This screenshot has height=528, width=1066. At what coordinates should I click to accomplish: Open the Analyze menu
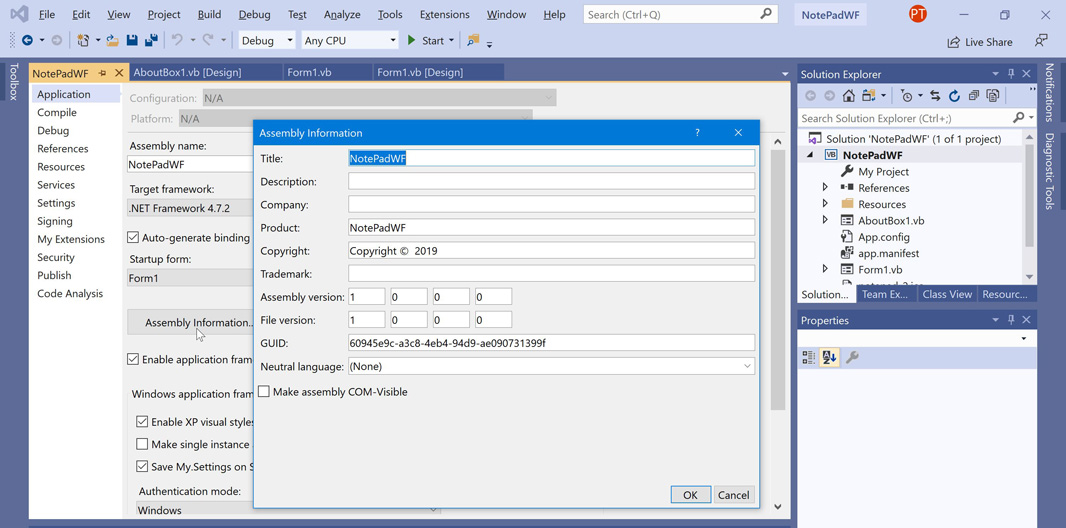pyautogui.click(x=341, y=15)
